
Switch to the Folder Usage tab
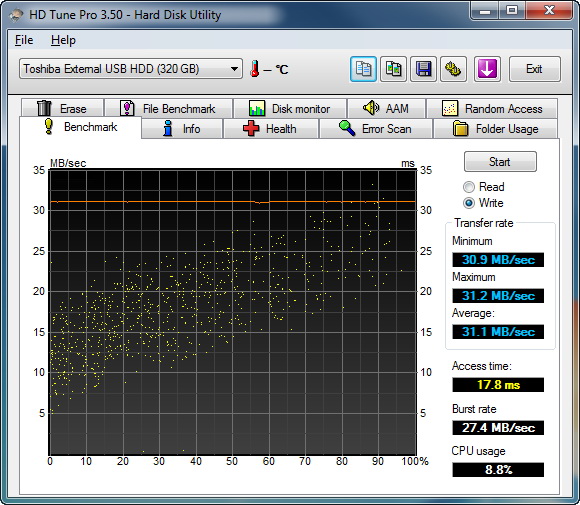point(495,129)
